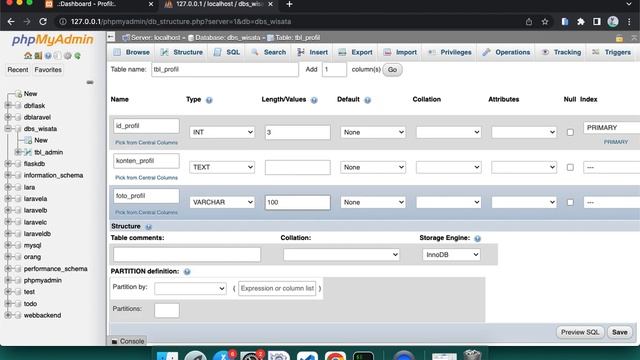The image size is (640, 360).
Task: Open the Favorites tab in sidebar
Action: (x=48, y=70)
